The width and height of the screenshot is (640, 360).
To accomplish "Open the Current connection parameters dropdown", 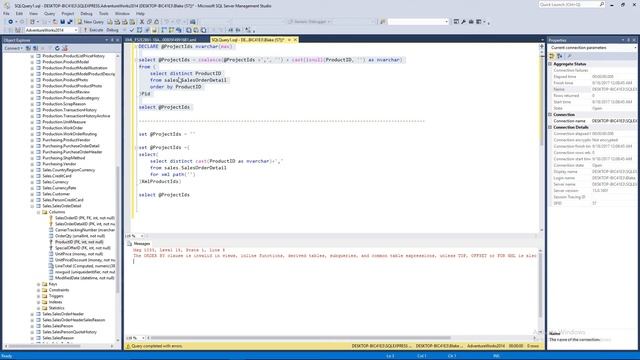I will coord(635,48).
